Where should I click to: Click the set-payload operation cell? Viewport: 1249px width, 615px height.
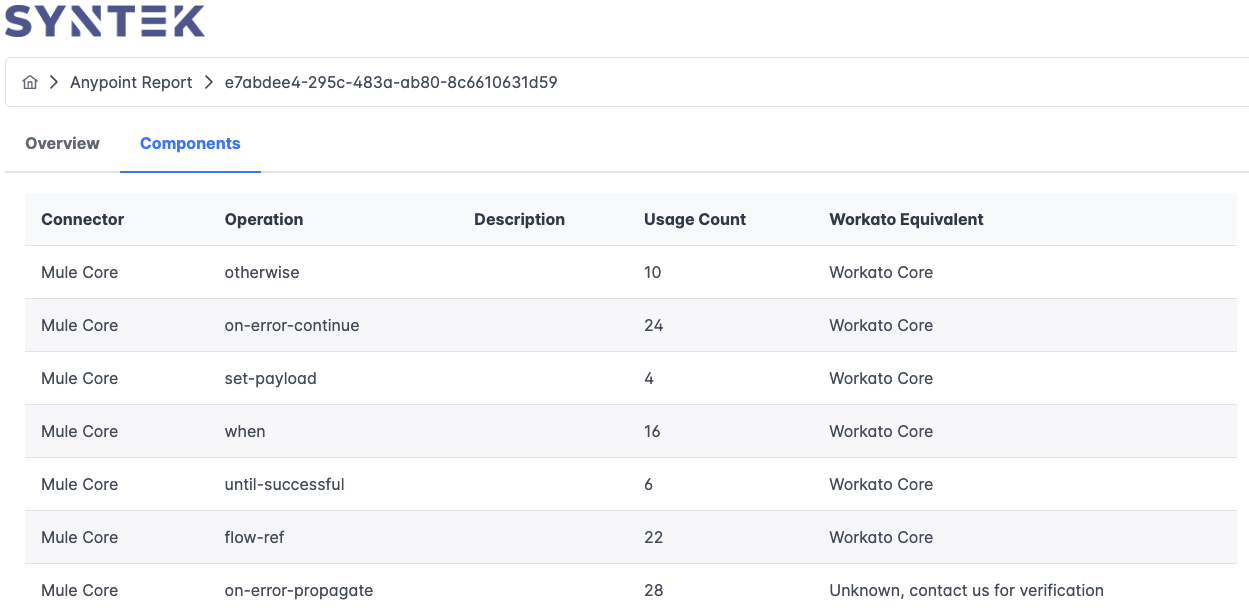(x=270, y=378)
